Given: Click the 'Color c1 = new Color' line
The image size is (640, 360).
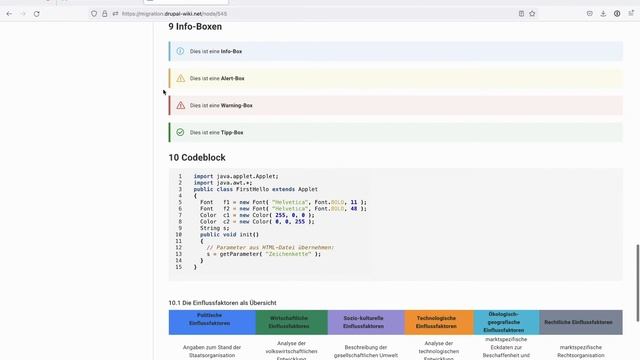Looking at the screenshot, I should click(257, 215).
